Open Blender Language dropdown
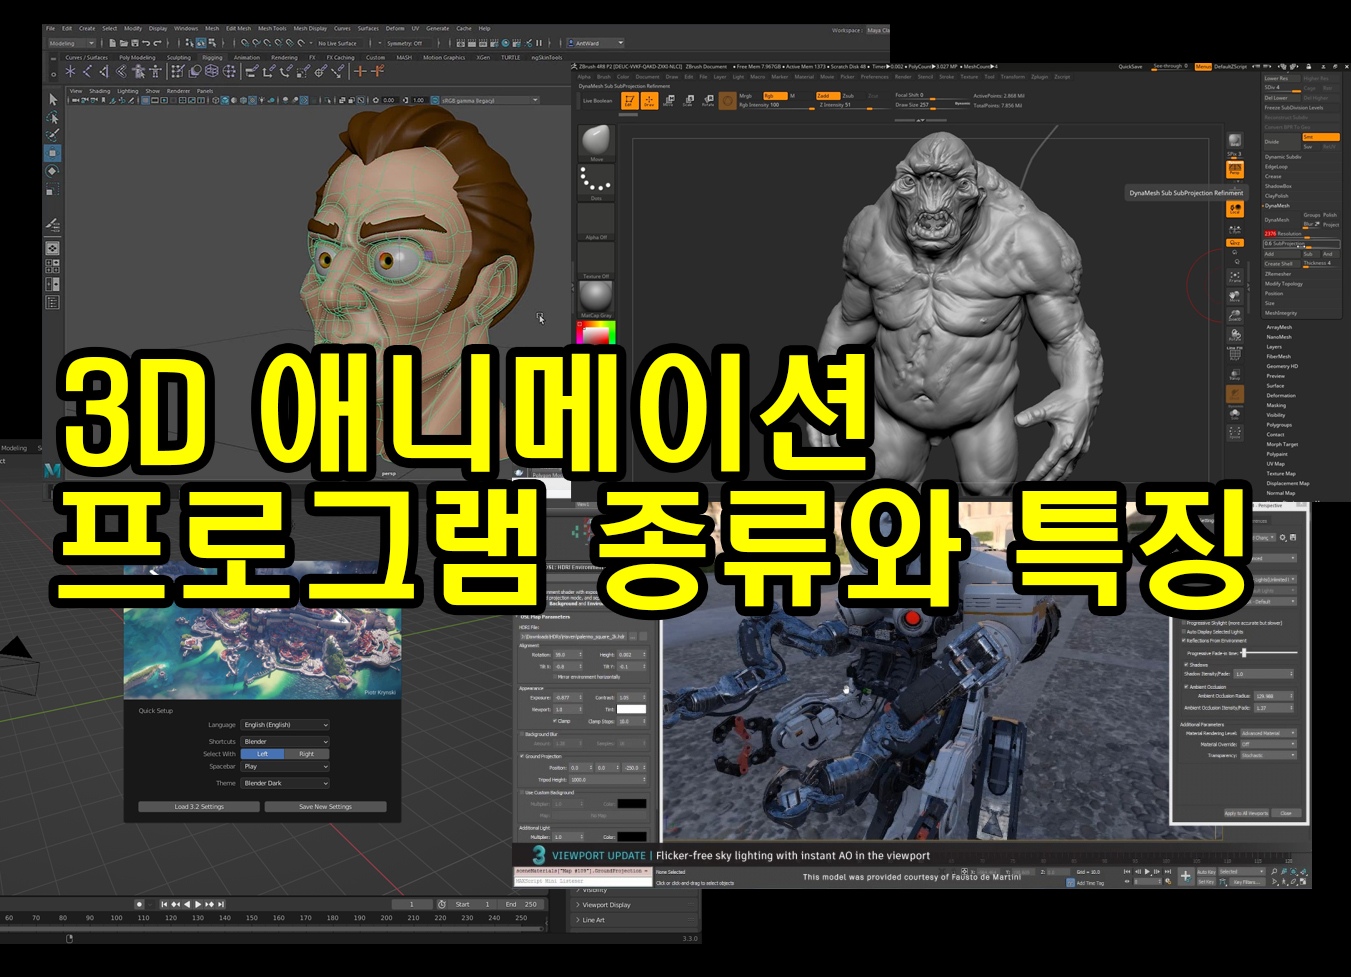 pyautogui.click(x=285, y=725)
